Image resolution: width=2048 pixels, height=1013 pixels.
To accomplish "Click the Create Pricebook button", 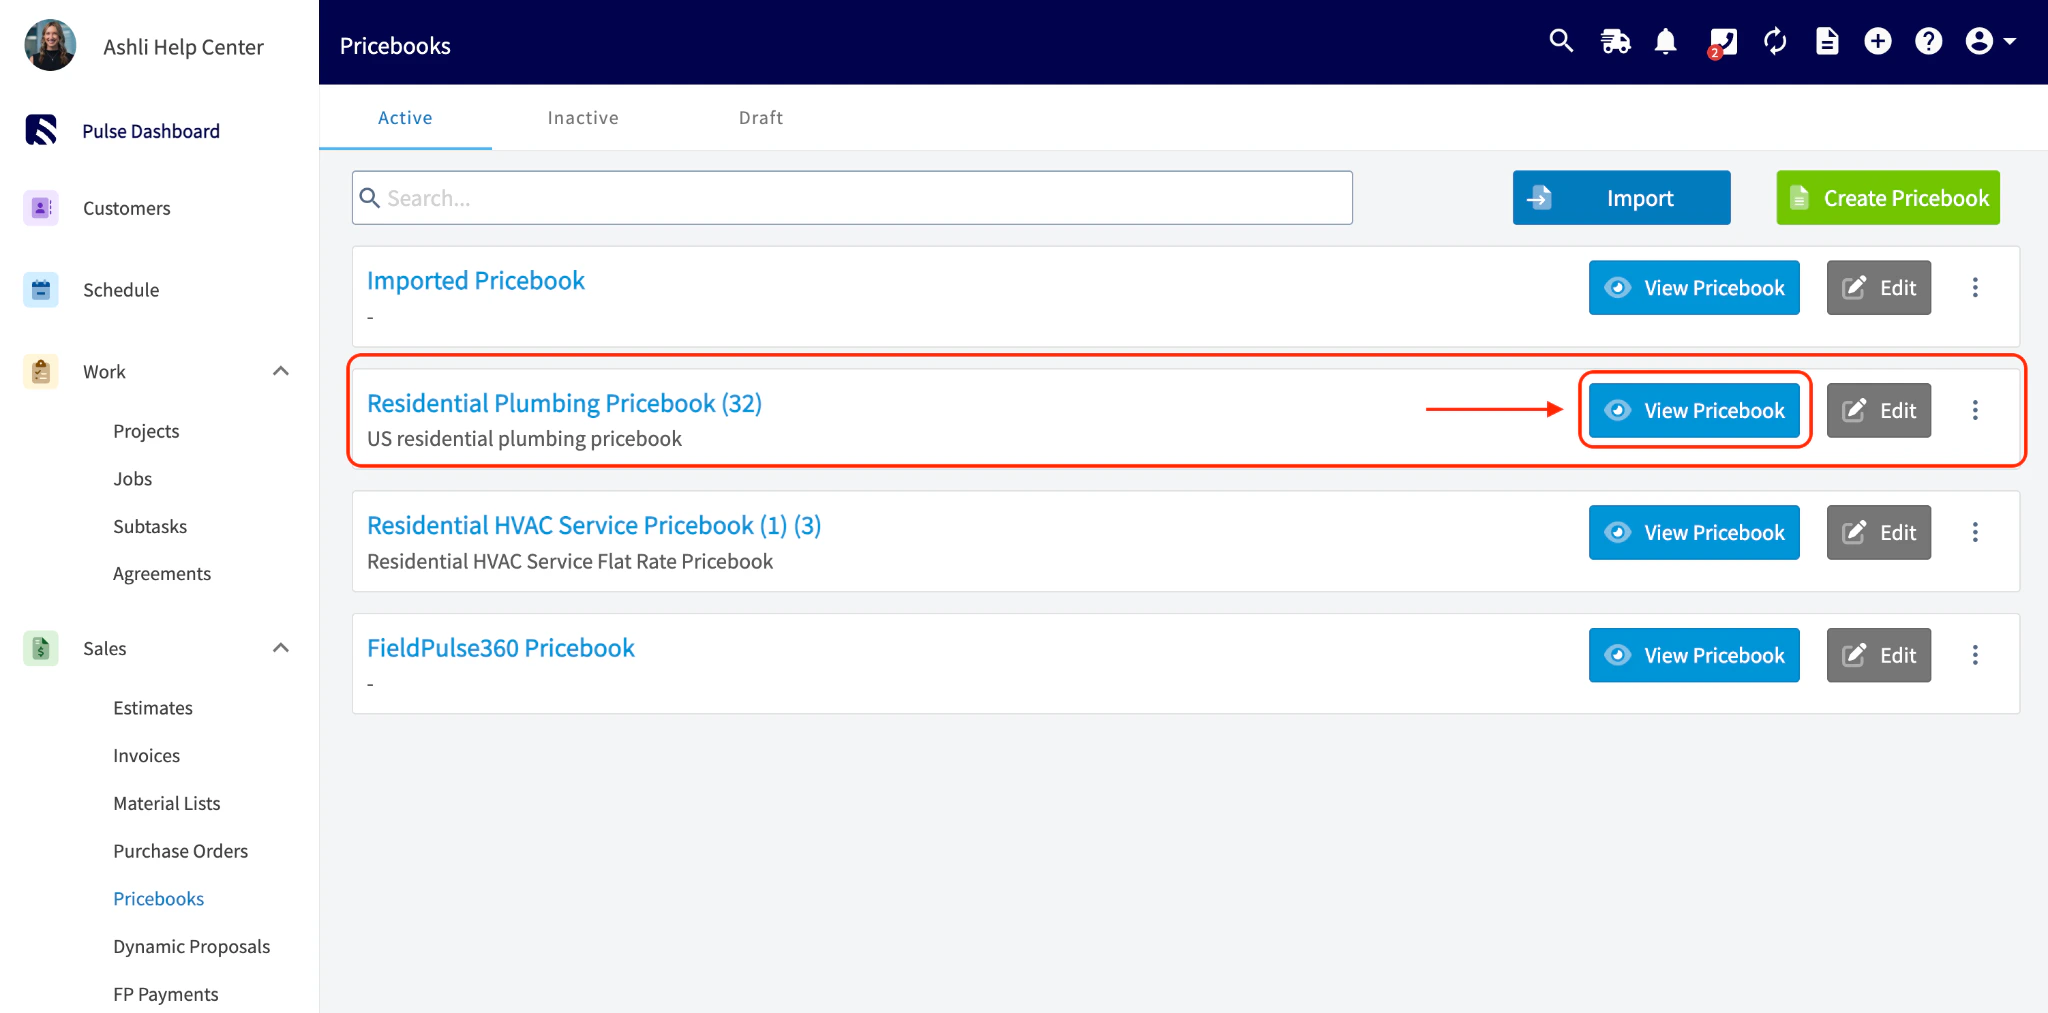I will [x=1888, y=198].
